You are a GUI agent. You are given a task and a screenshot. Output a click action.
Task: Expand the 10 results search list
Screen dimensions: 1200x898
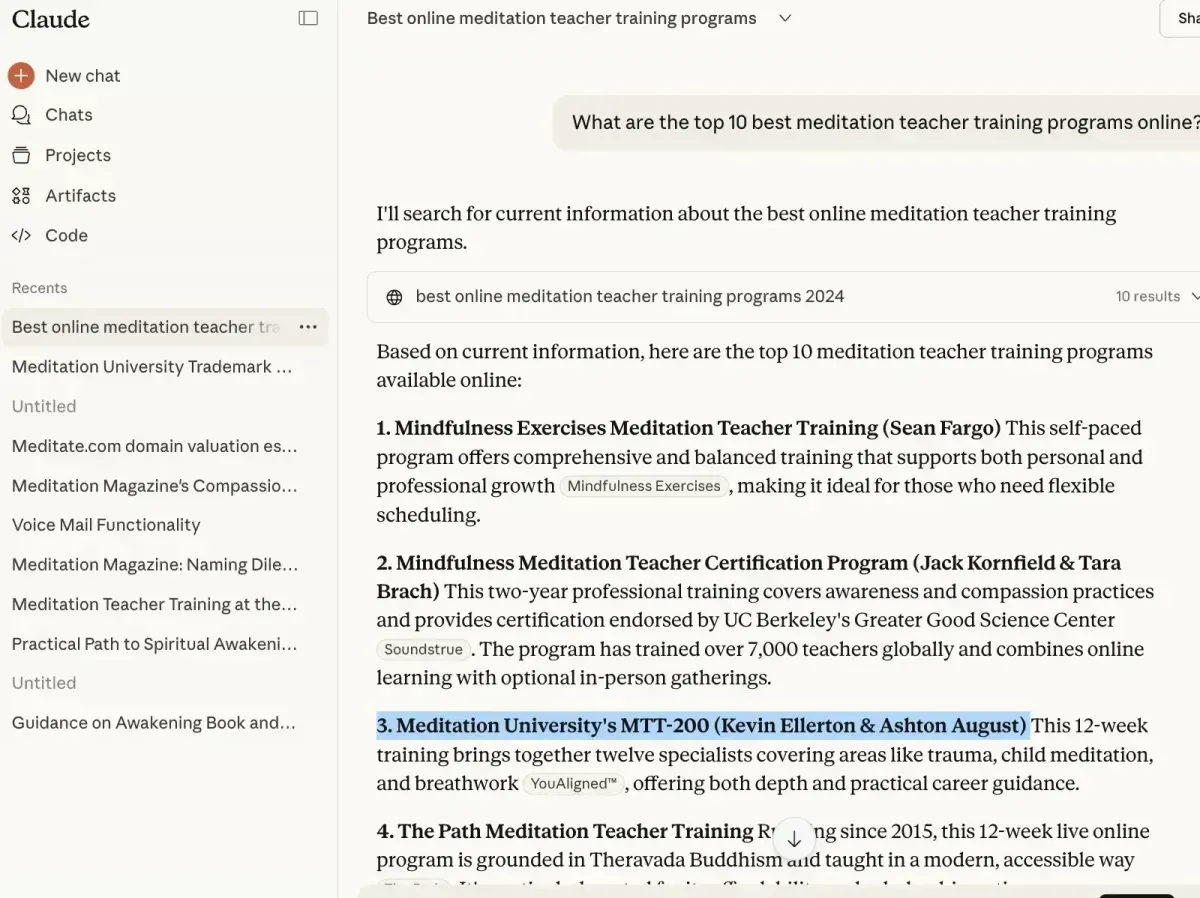coord(1157,297)
